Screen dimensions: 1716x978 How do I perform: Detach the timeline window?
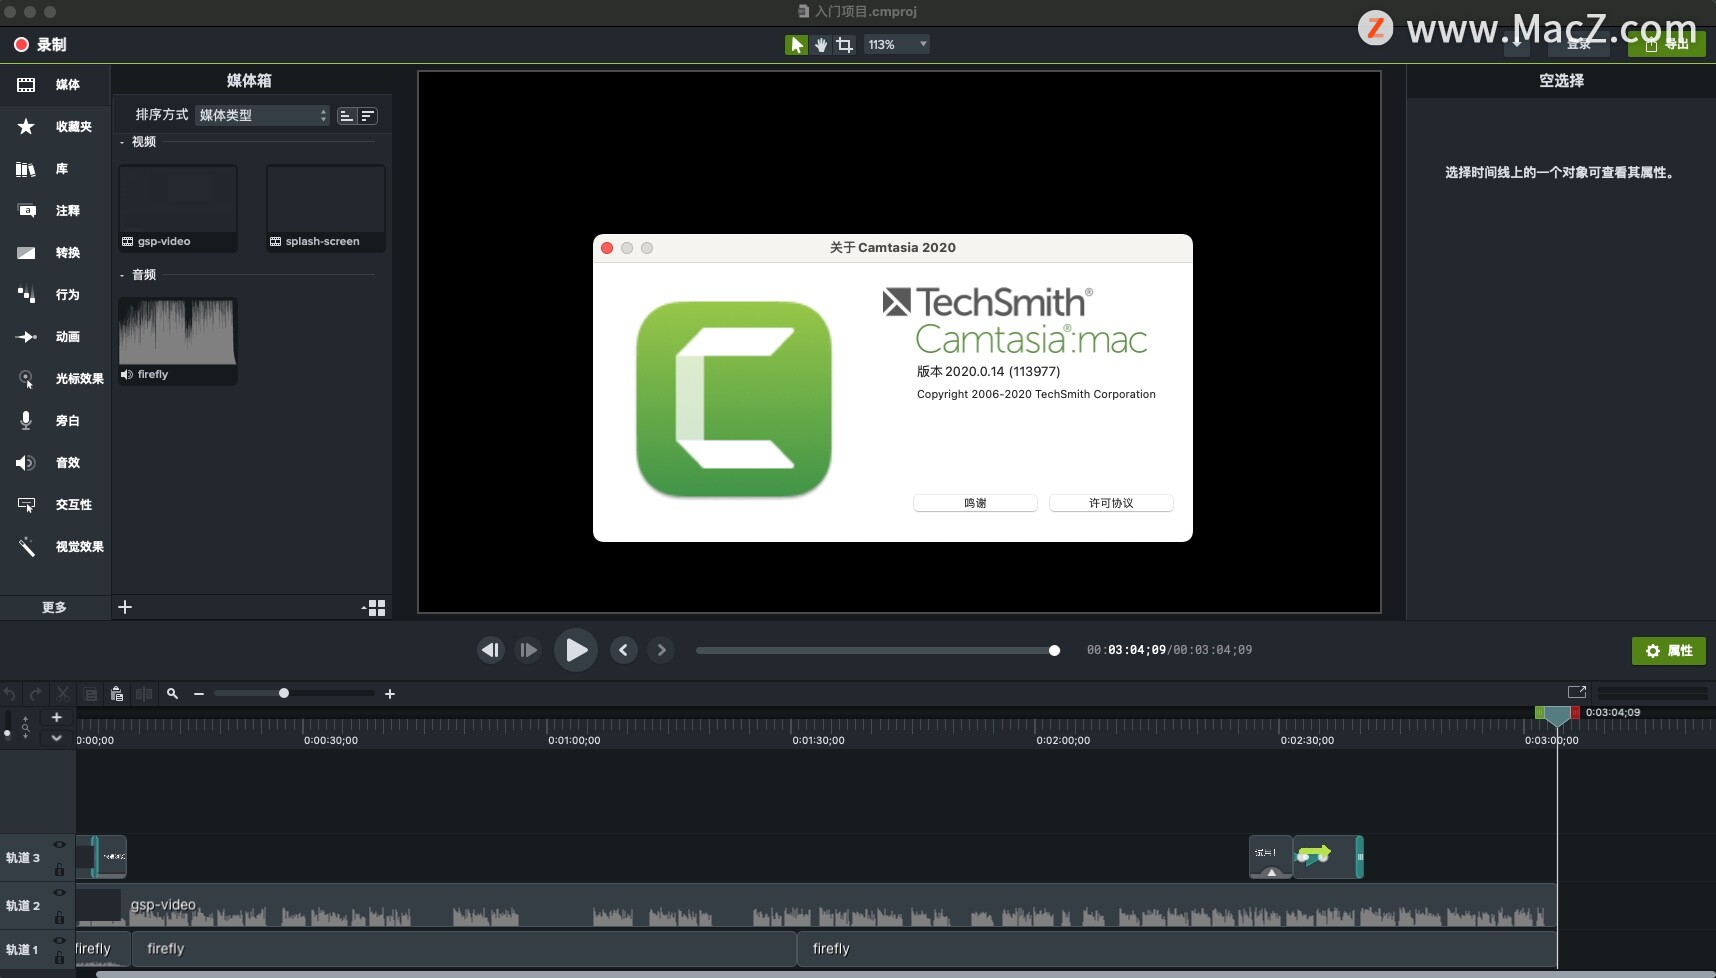pos(1577,692)
